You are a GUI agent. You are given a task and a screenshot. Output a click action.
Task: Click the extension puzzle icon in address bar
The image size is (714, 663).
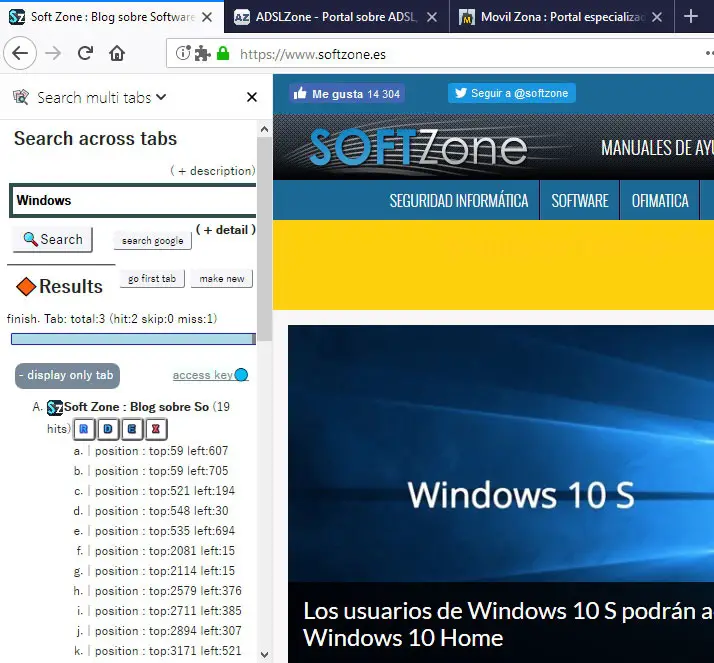coord(202,53)
